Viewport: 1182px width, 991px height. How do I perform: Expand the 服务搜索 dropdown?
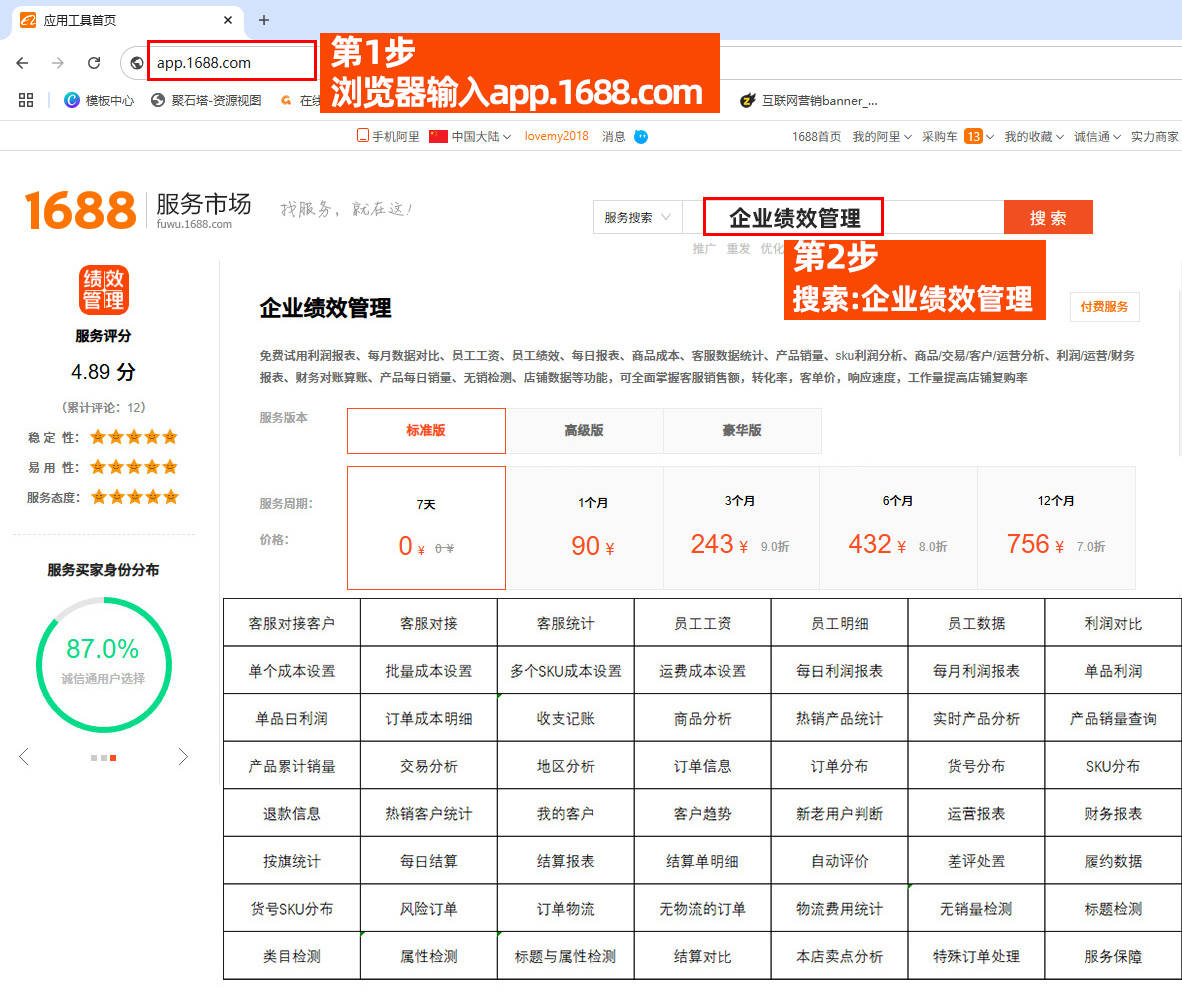[638, 217]
